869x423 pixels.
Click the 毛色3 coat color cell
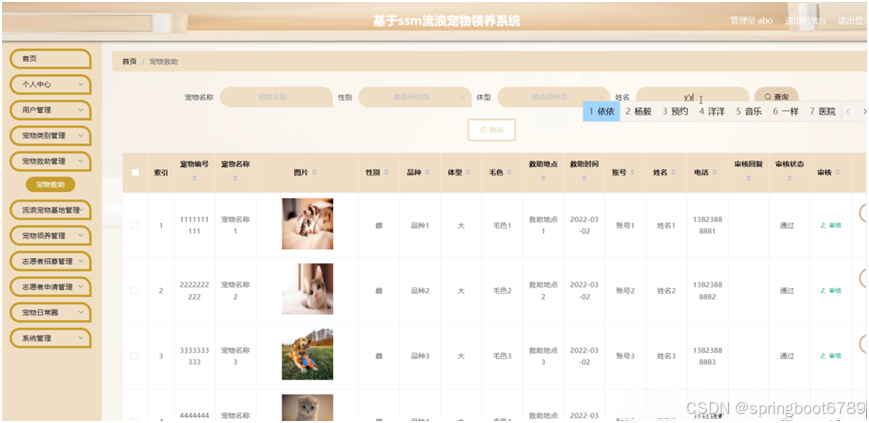[502, 356]
